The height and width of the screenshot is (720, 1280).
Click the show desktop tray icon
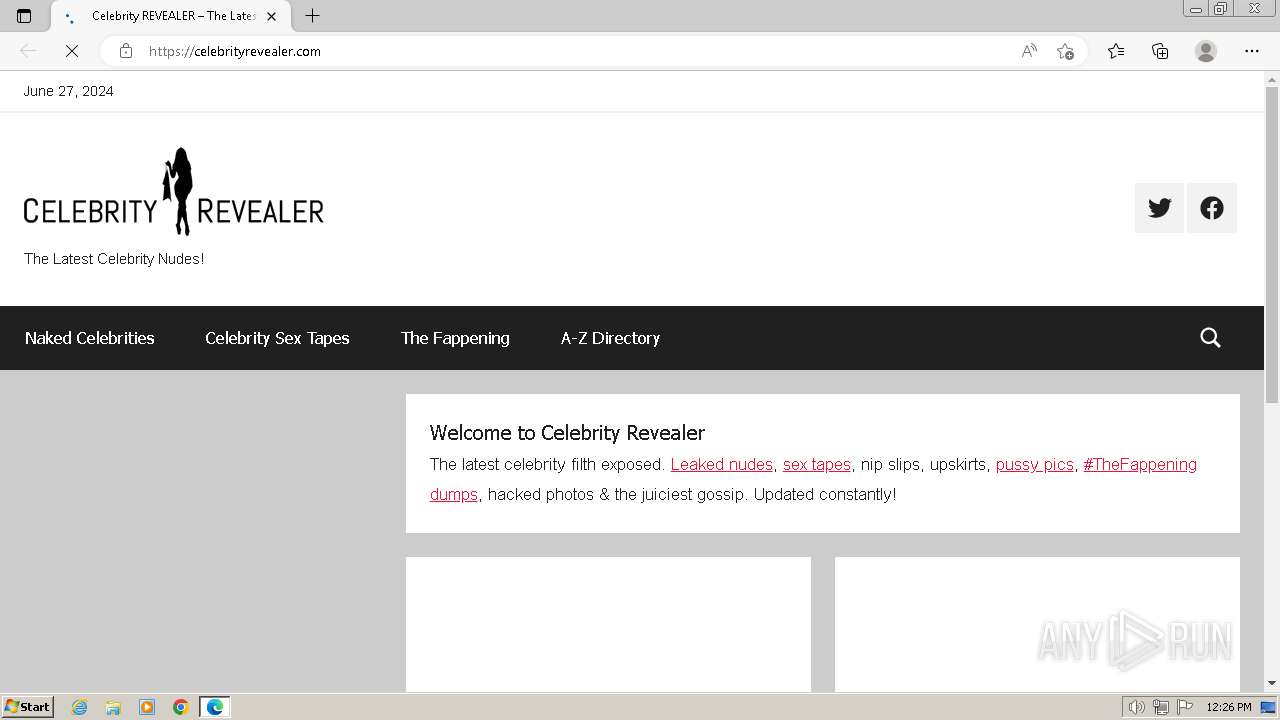[1268, 707]
